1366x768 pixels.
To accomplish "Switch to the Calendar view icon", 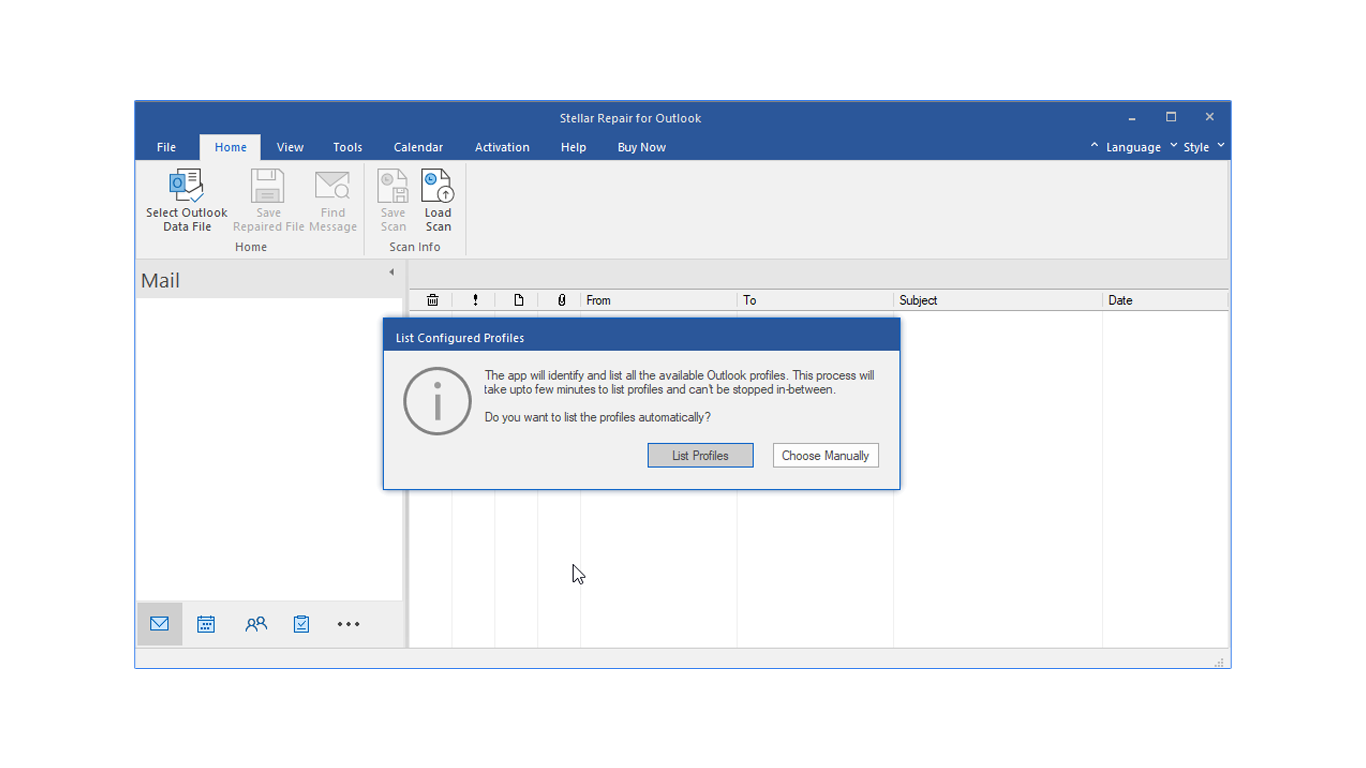I will [206, 624].
